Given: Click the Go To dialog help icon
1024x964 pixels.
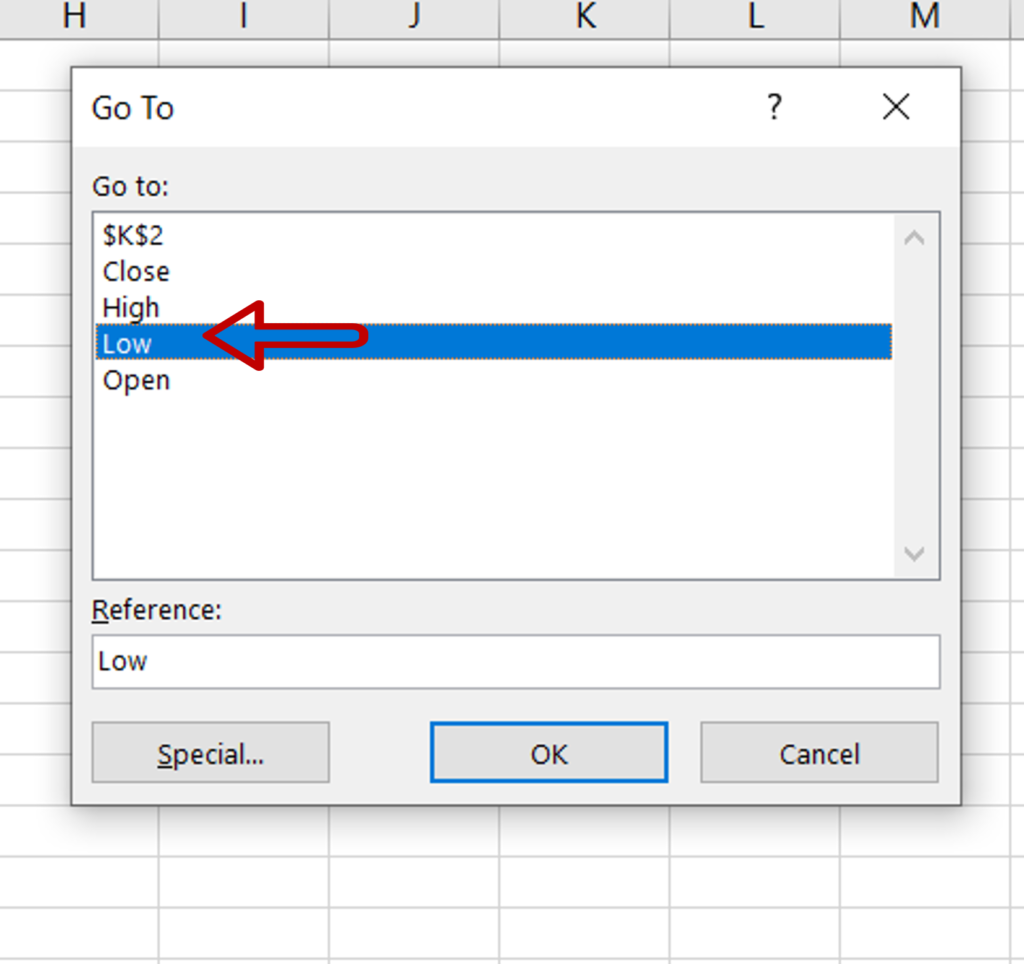Looking at the screenshot, I should click(775, 107).
